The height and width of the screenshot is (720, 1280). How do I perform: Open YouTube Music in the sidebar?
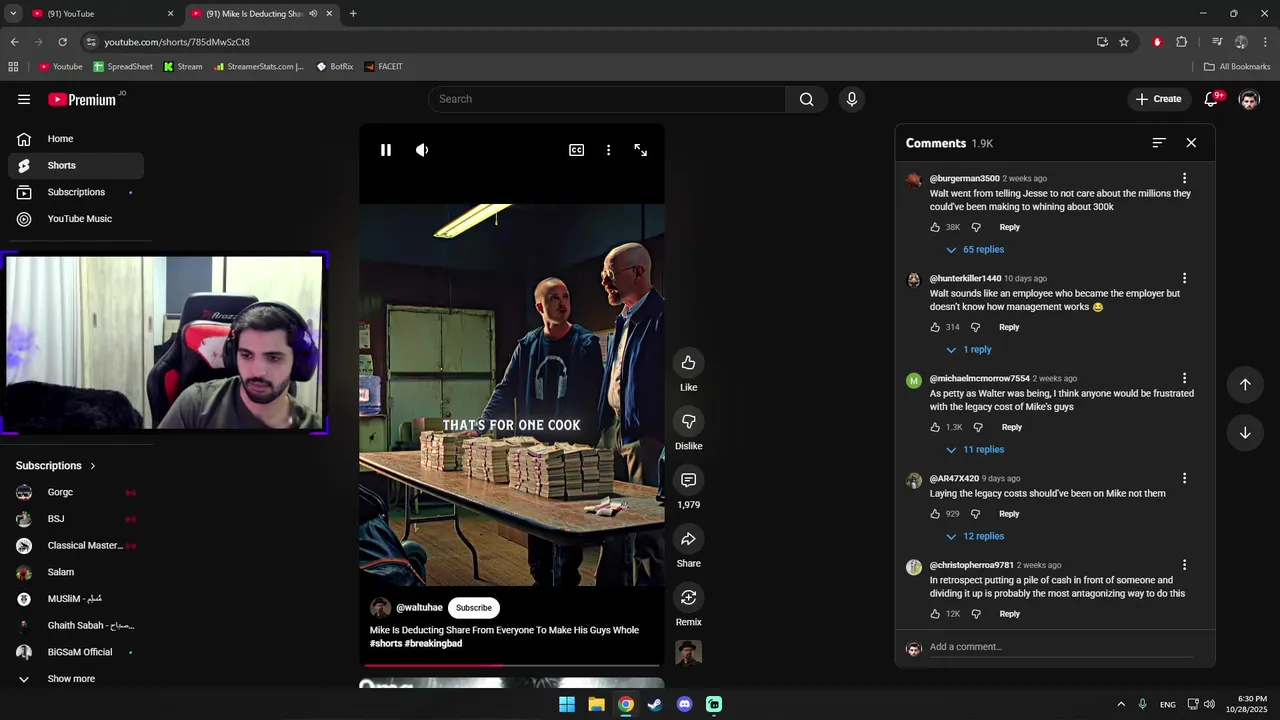(76, 219)
